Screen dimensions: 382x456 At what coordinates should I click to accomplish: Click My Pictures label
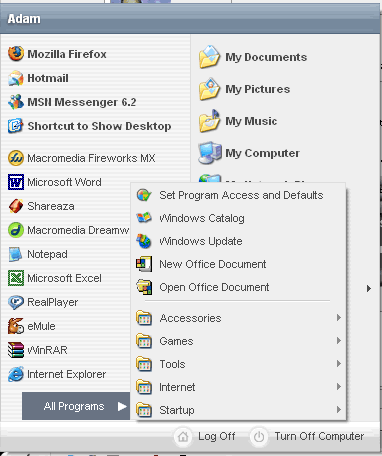pyautogui.click(x=257, y=89)
